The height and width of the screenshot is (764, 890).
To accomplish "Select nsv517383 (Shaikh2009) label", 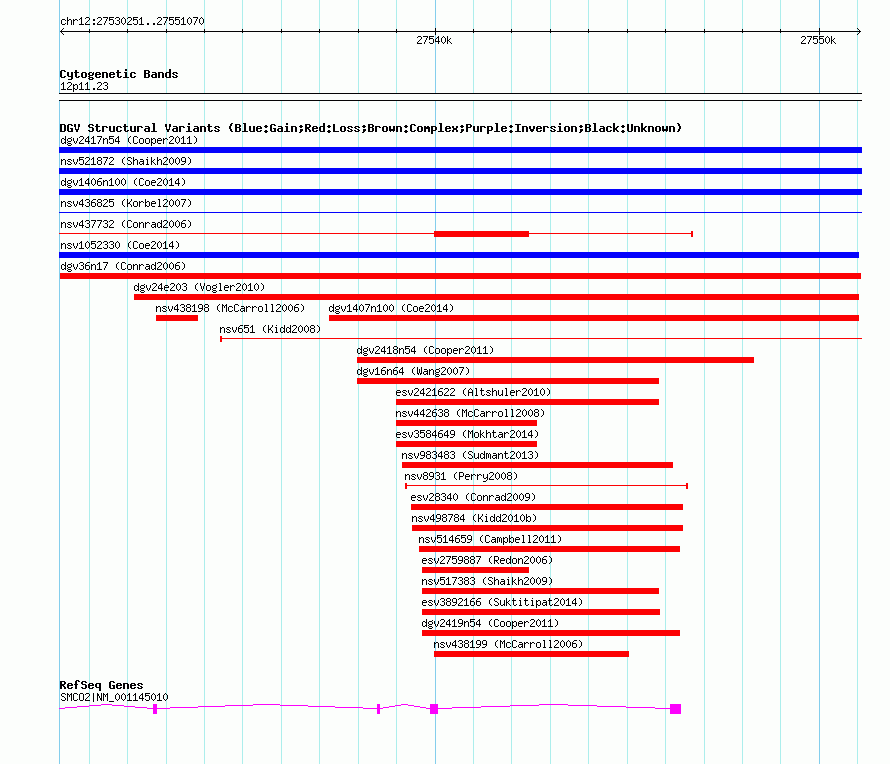I will coord(487,581).
